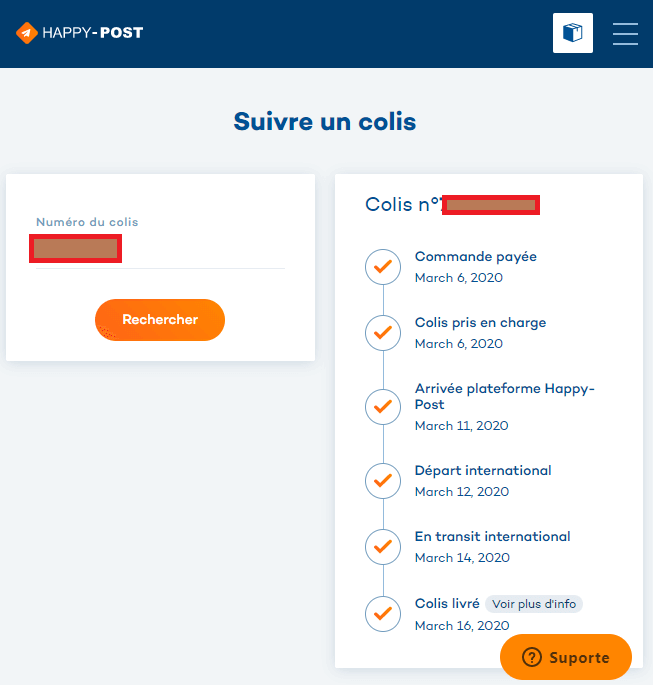The image size is (653, 685).
Task: Click the question mark icon in Suporte
Action: pyautogui.click(x=529, y=658)
